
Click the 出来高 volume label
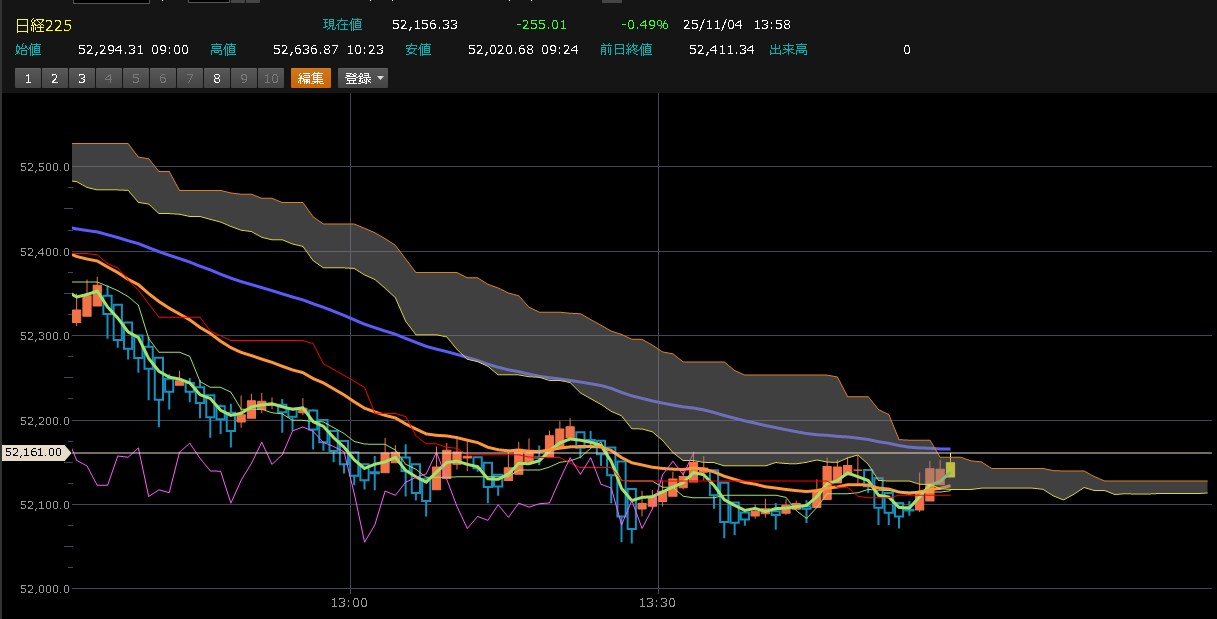[789, 49]
